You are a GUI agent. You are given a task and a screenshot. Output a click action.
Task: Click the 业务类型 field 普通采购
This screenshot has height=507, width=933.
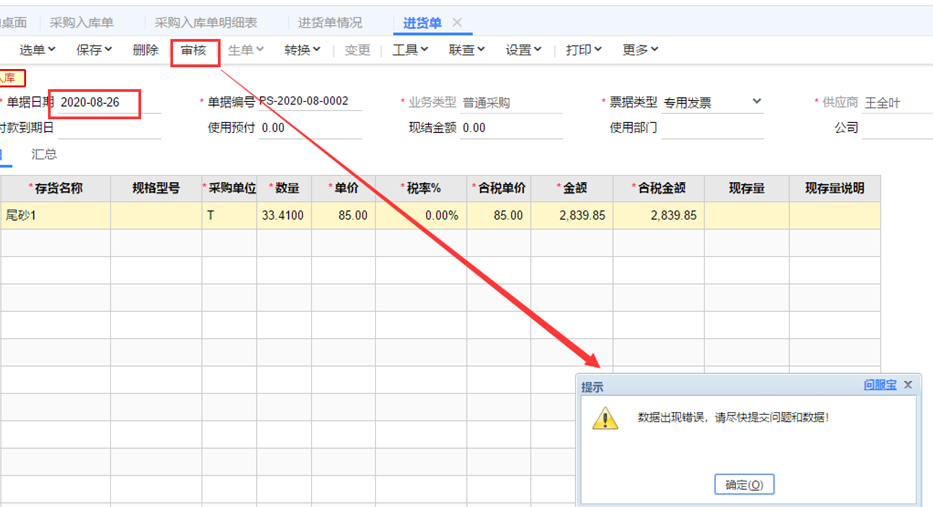(x=512, y=102)
